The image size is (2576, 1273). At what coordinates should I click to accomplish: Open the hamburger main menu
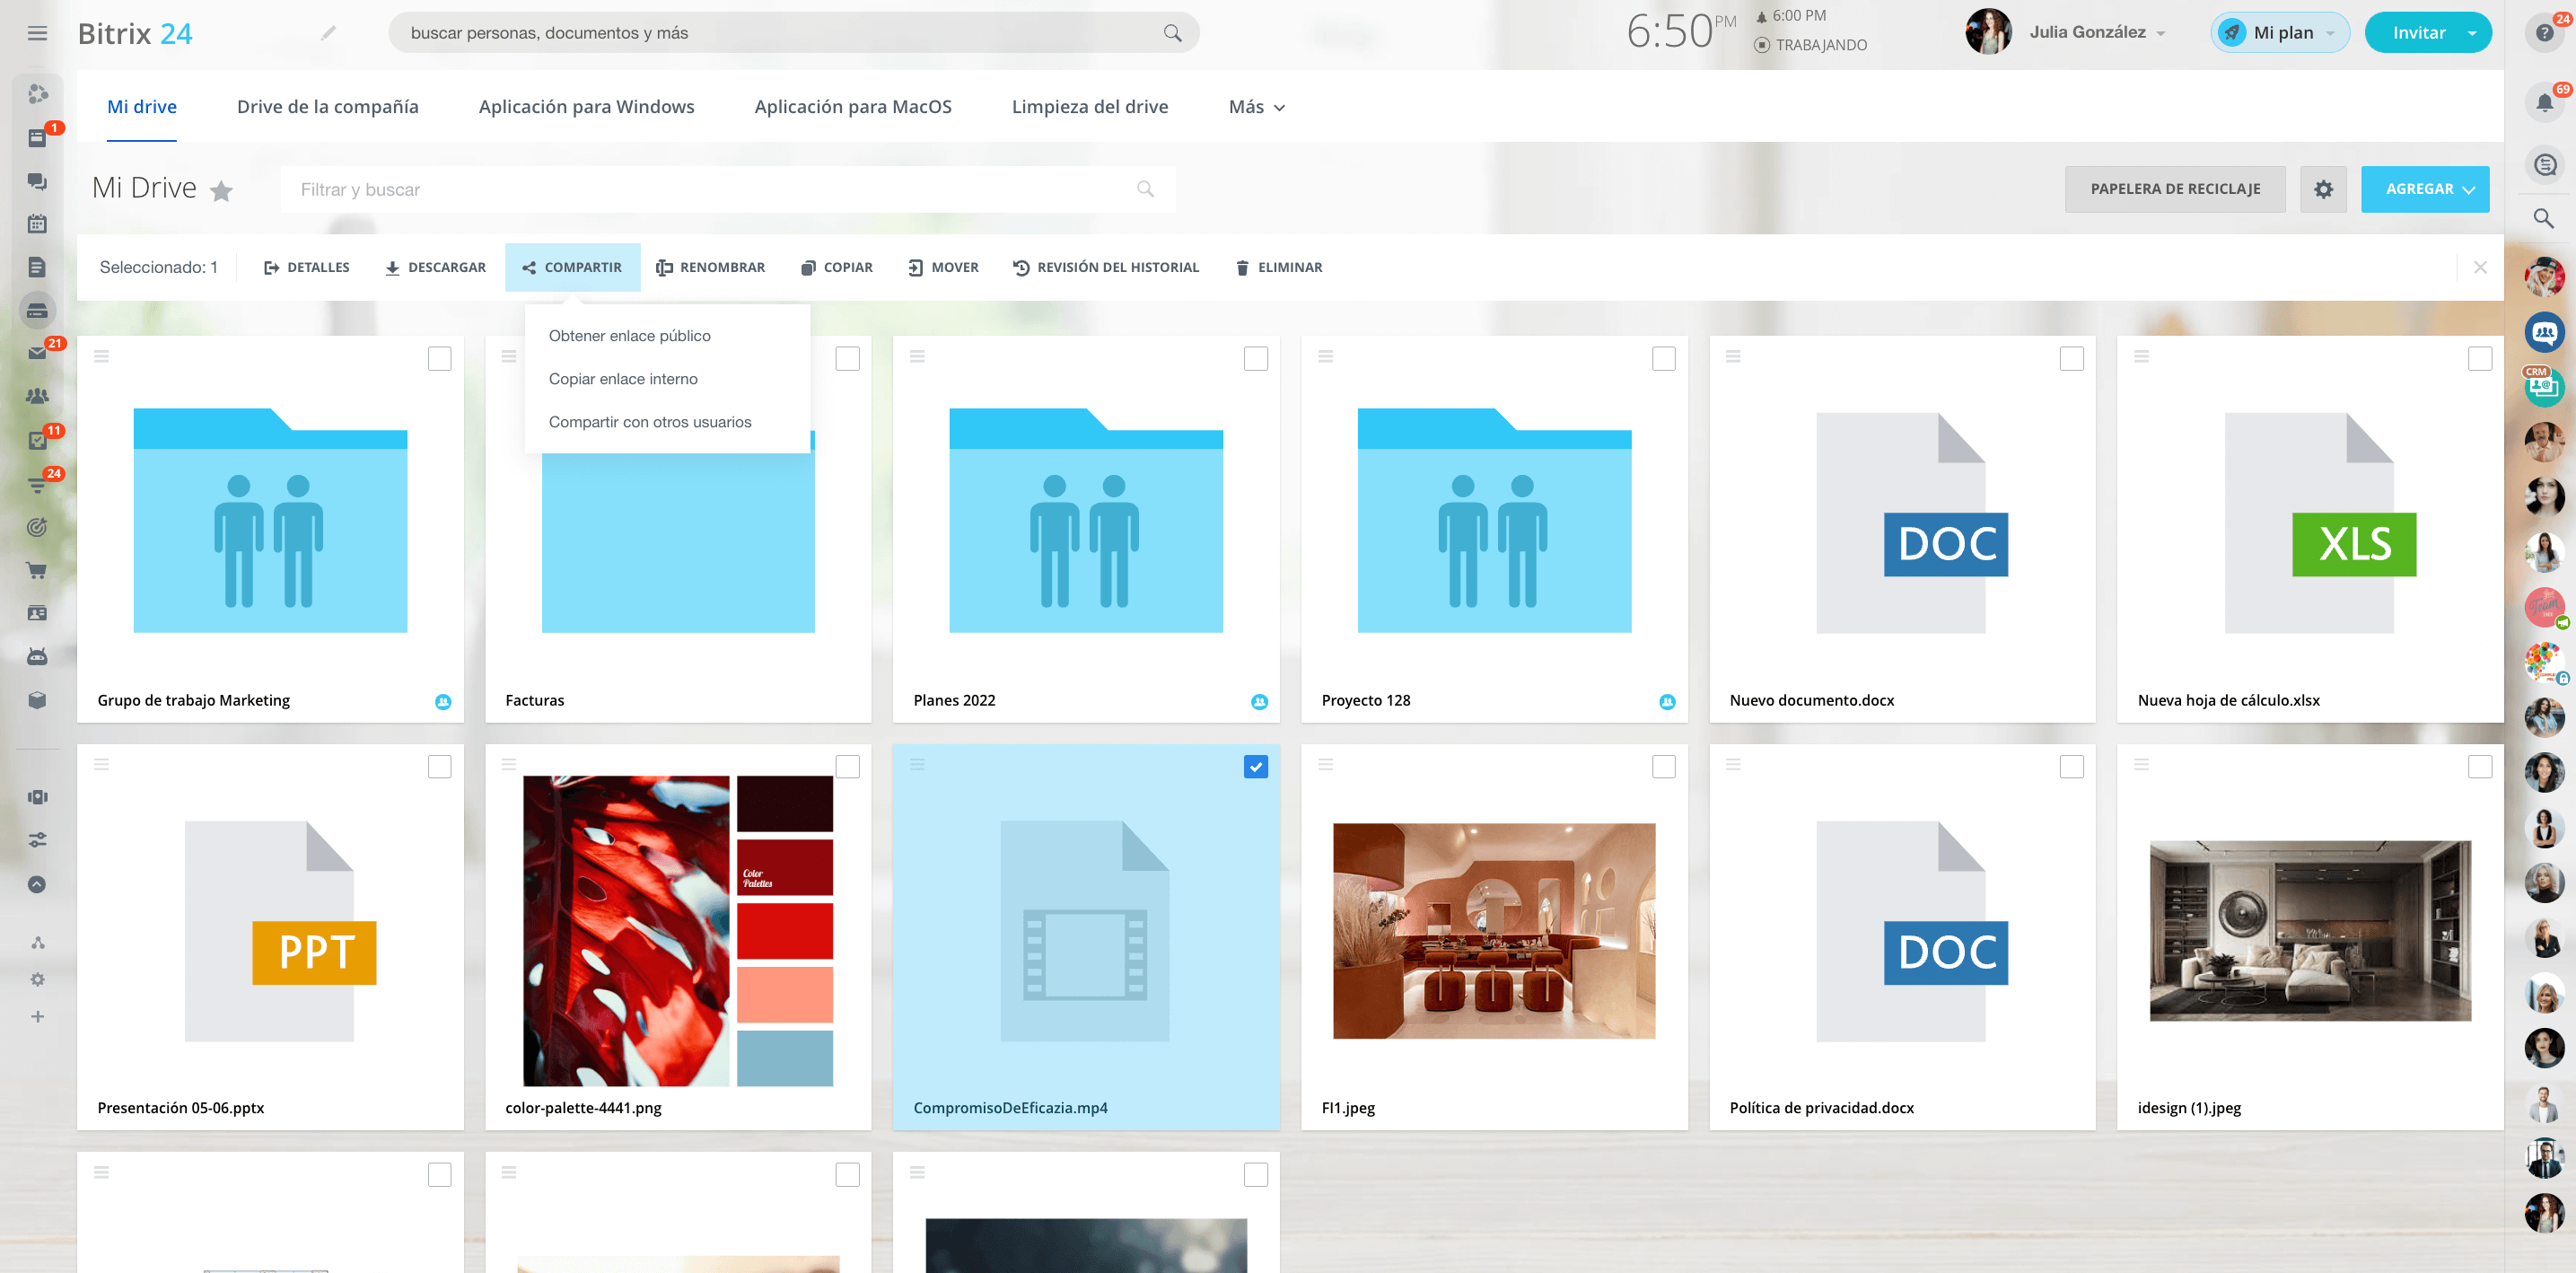click(37, 33)
